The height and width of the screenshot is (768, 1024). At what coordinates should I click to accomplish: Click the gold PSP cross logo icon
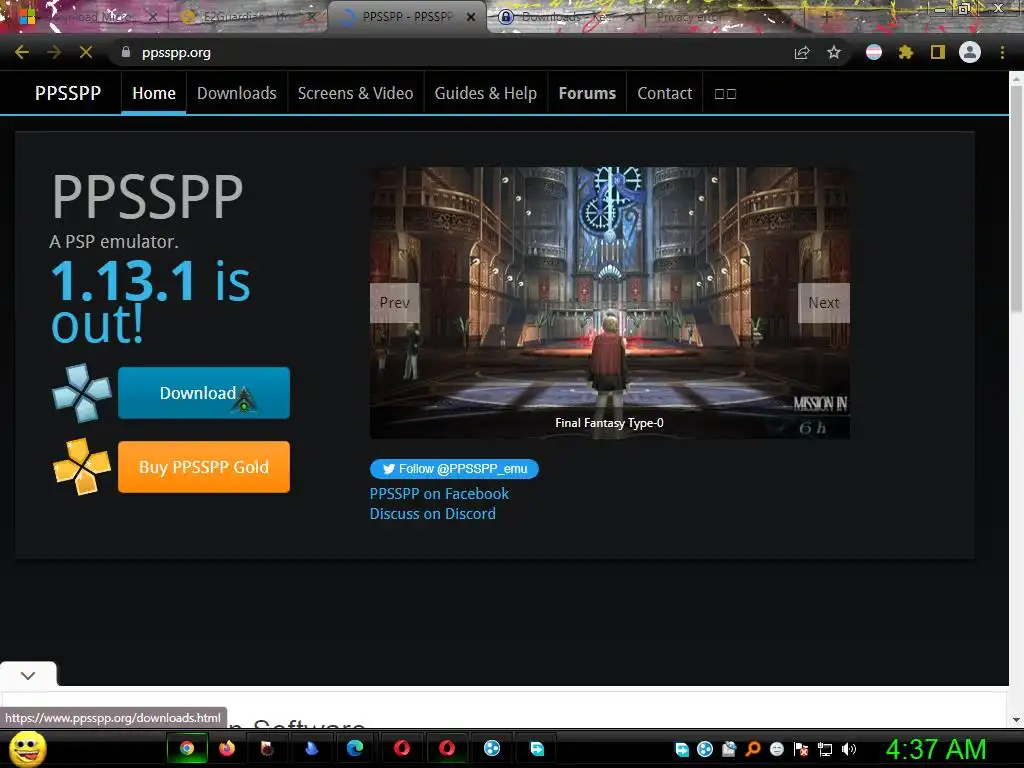[x=82, y=466]
